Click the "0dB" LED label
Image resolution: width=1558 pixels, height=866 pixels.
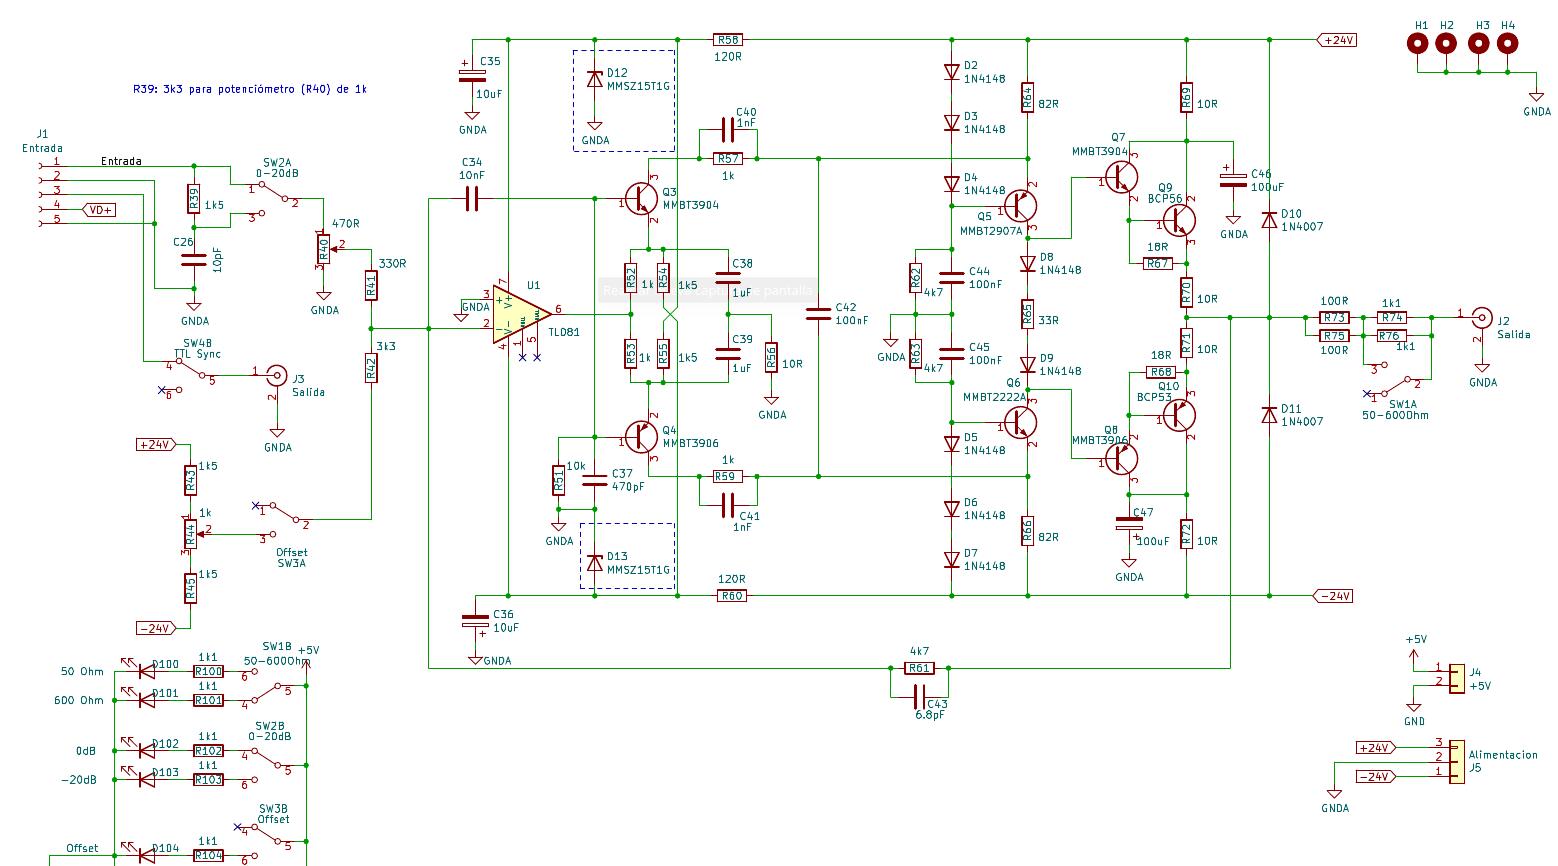coord(86,751)
